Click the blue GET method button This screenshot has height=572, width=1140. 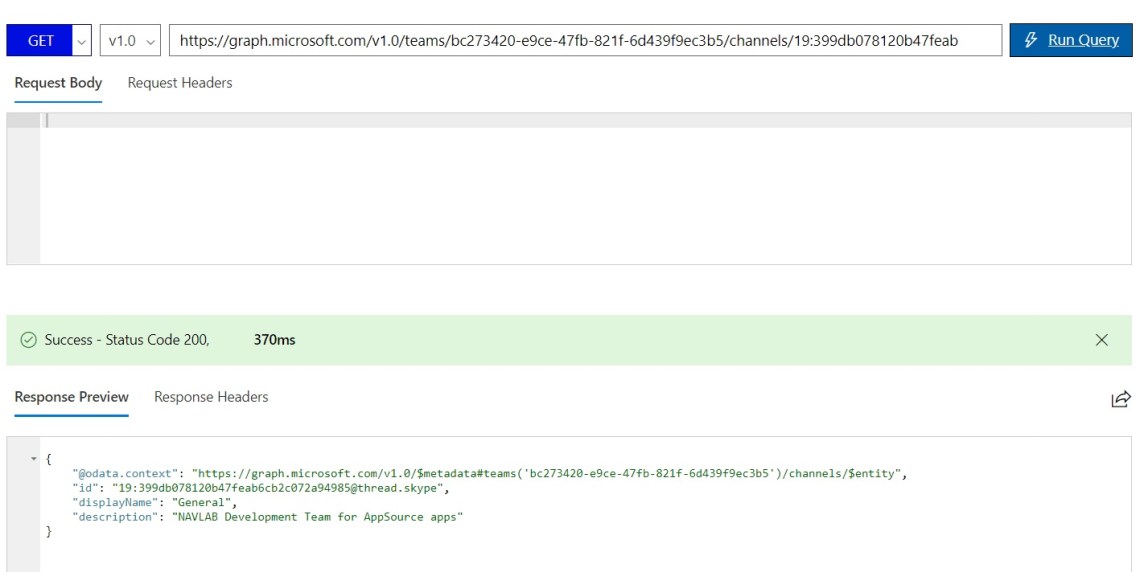click(x=41, y=41)
